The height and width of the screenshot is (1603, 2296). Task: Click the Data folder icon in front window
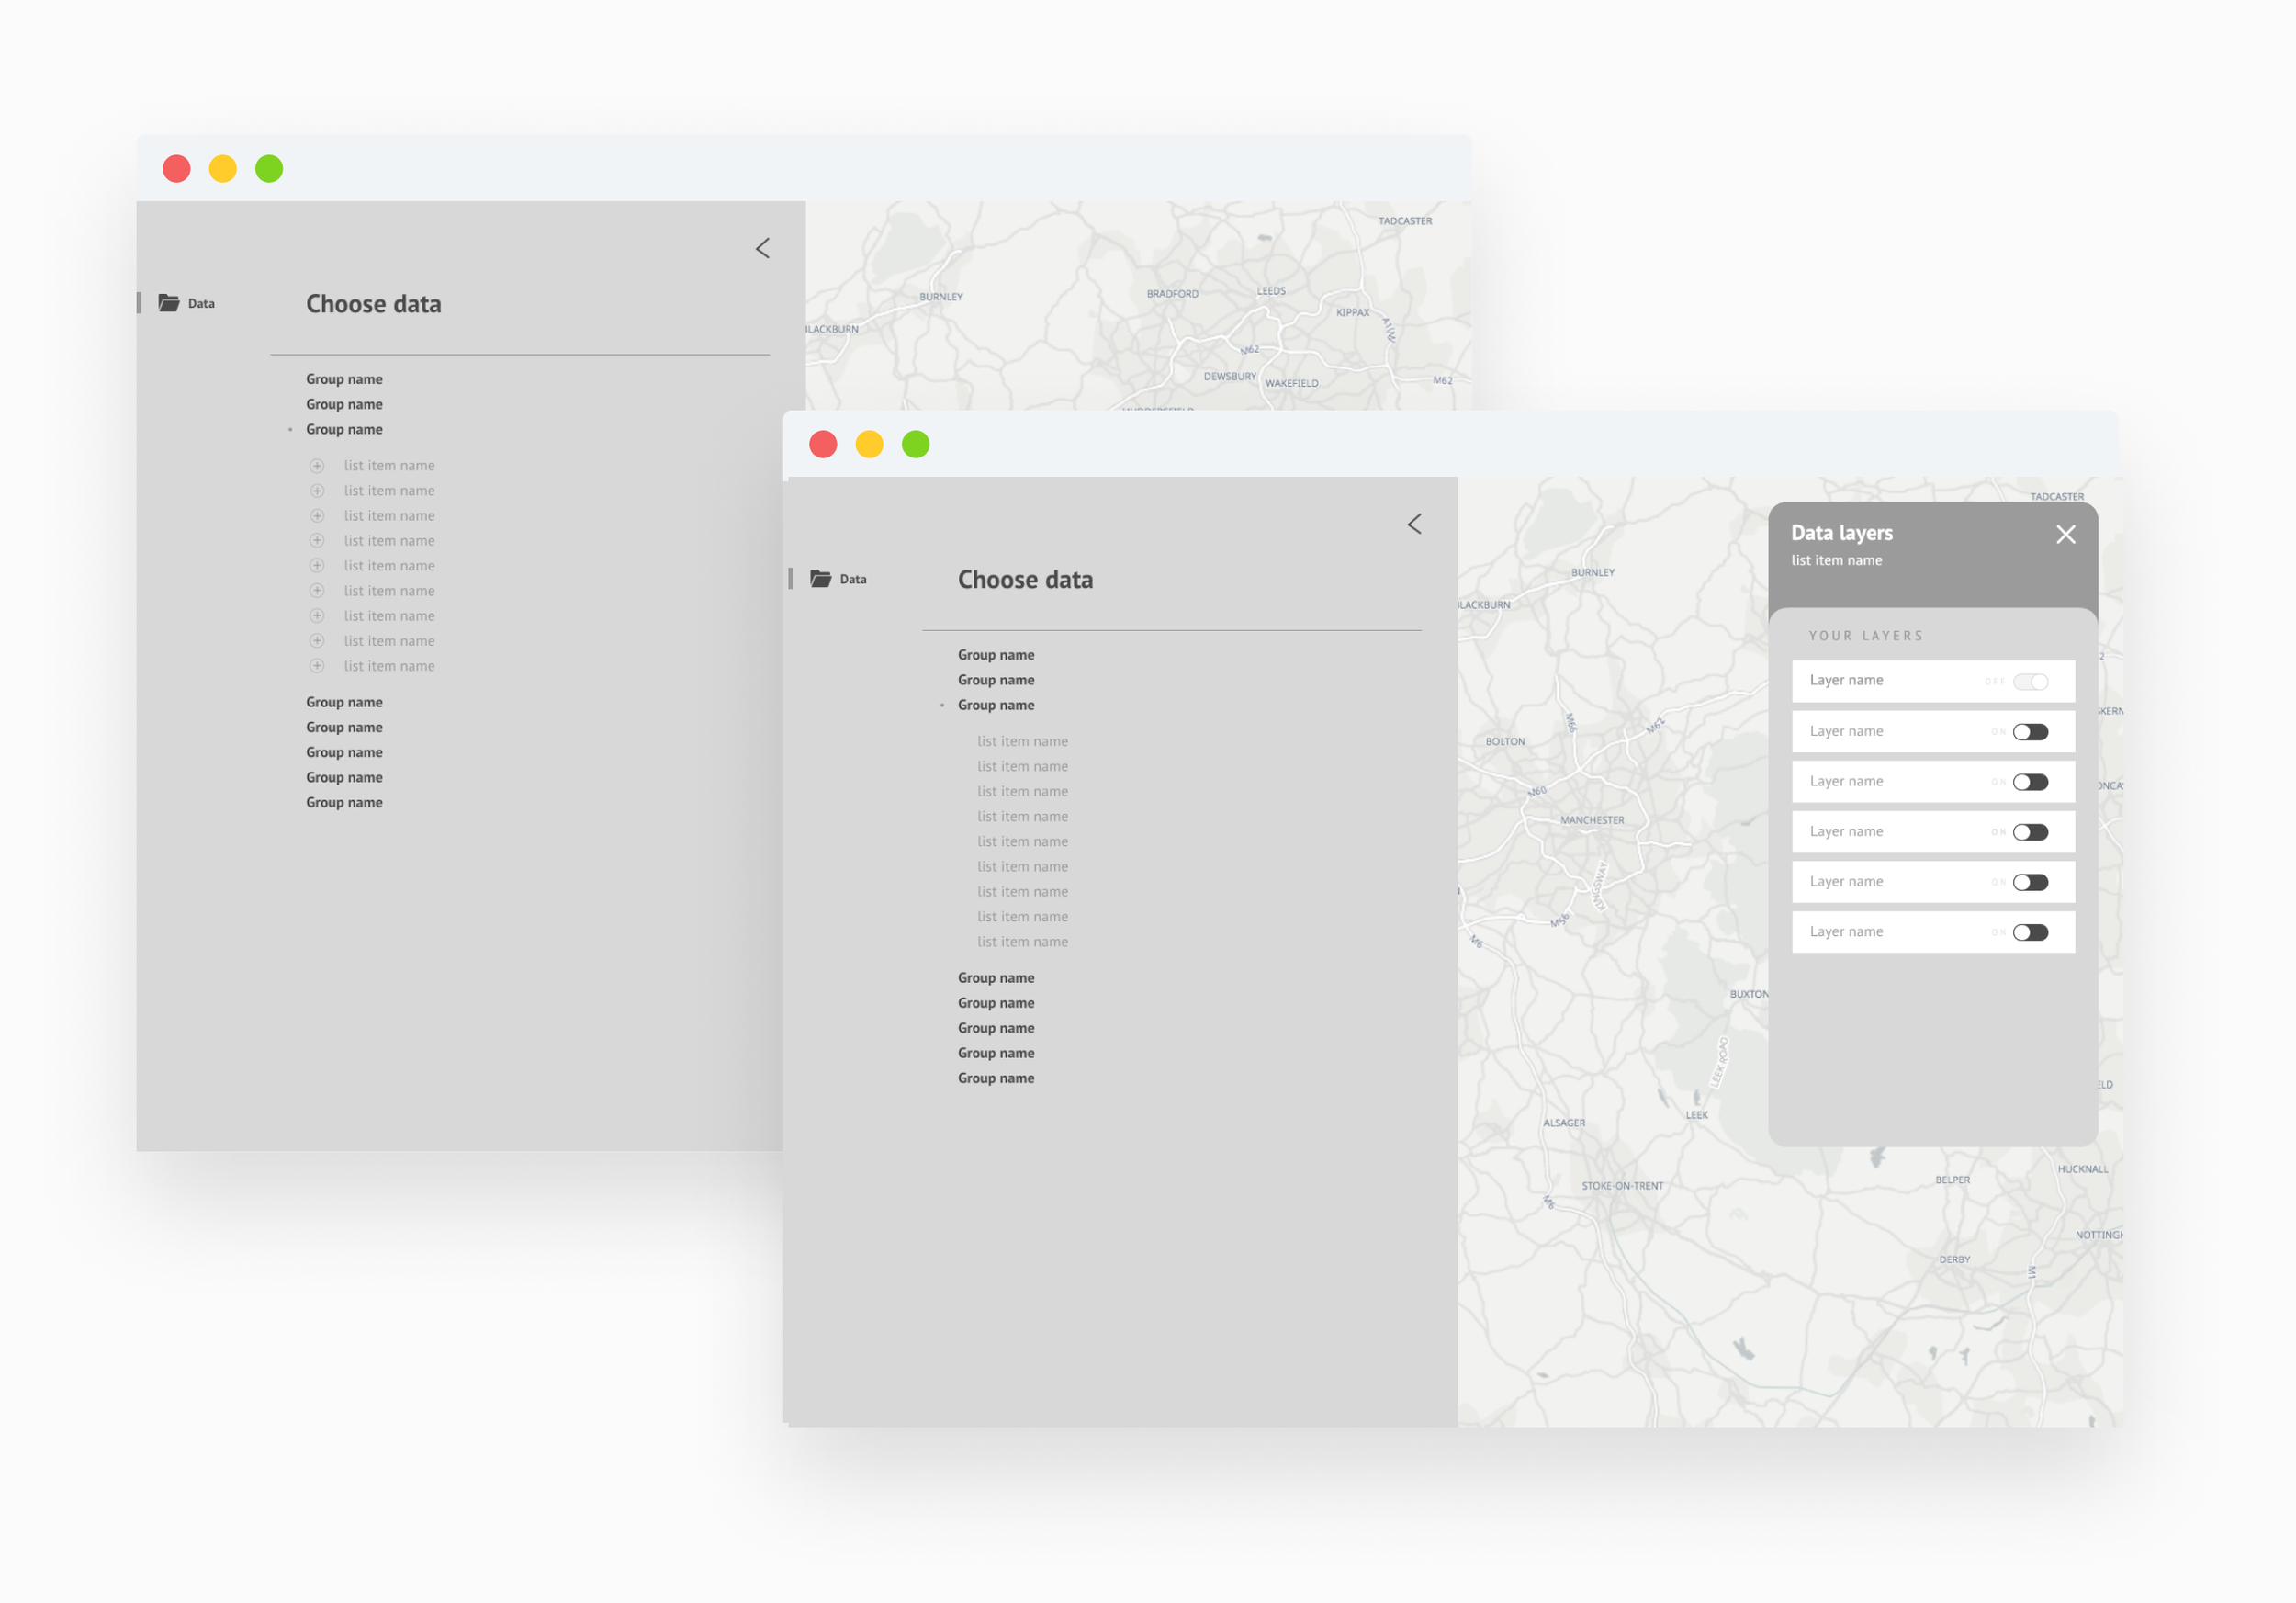tap(820, 579)
